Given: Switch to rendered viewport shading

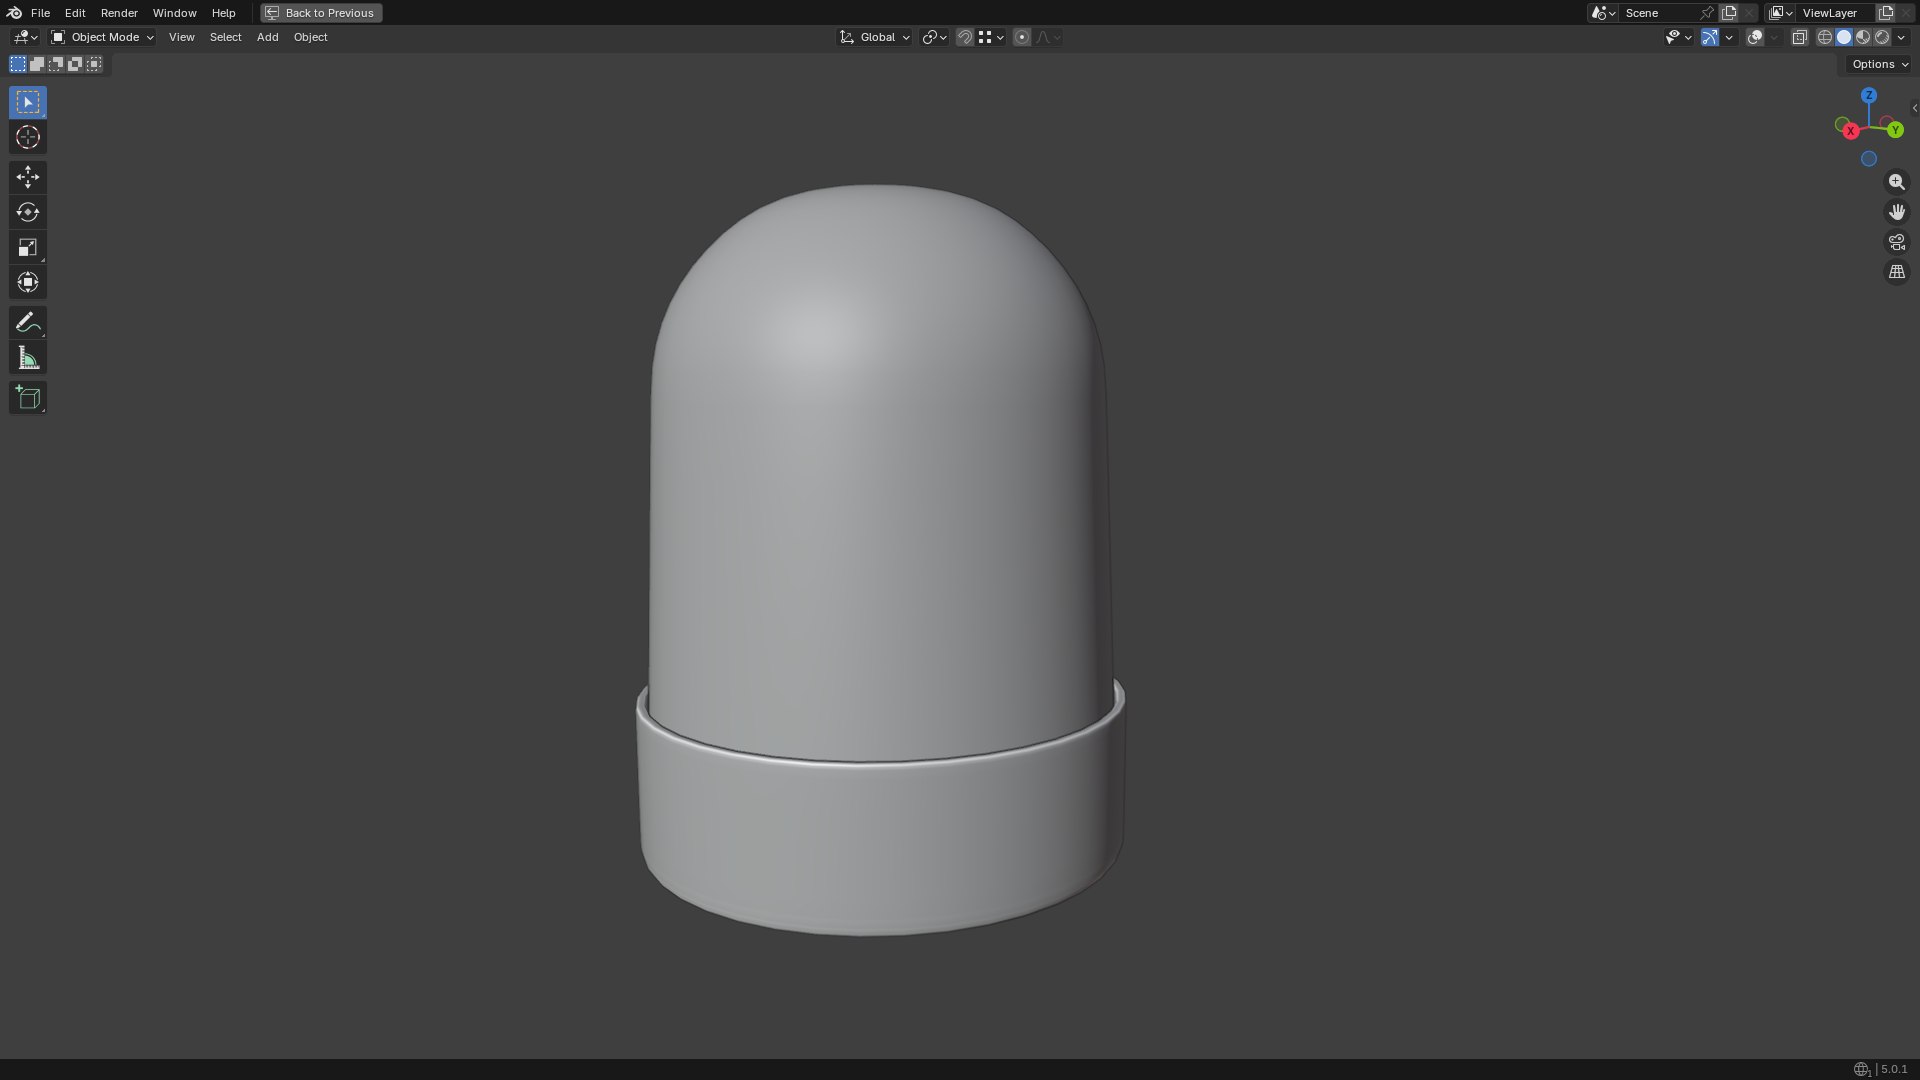Looking at the screenshot, I should click(1882, 37).
